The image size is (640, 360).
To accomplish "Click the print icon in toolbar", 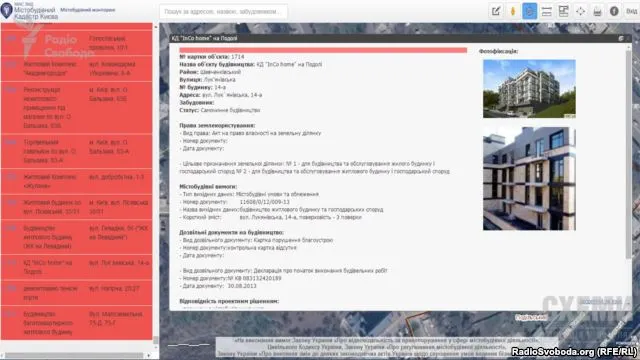I will tap(597, 11).
